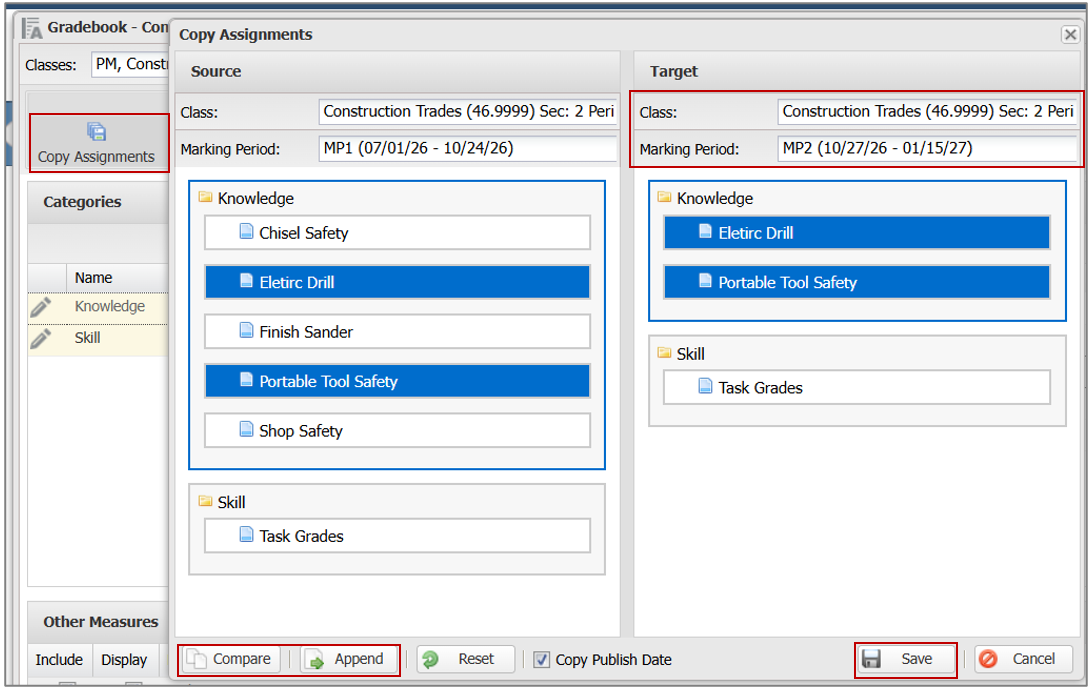Select Portable Tool Safety in Target list
This screenshot has width=1091, height=689.
(x=857, y=282)
